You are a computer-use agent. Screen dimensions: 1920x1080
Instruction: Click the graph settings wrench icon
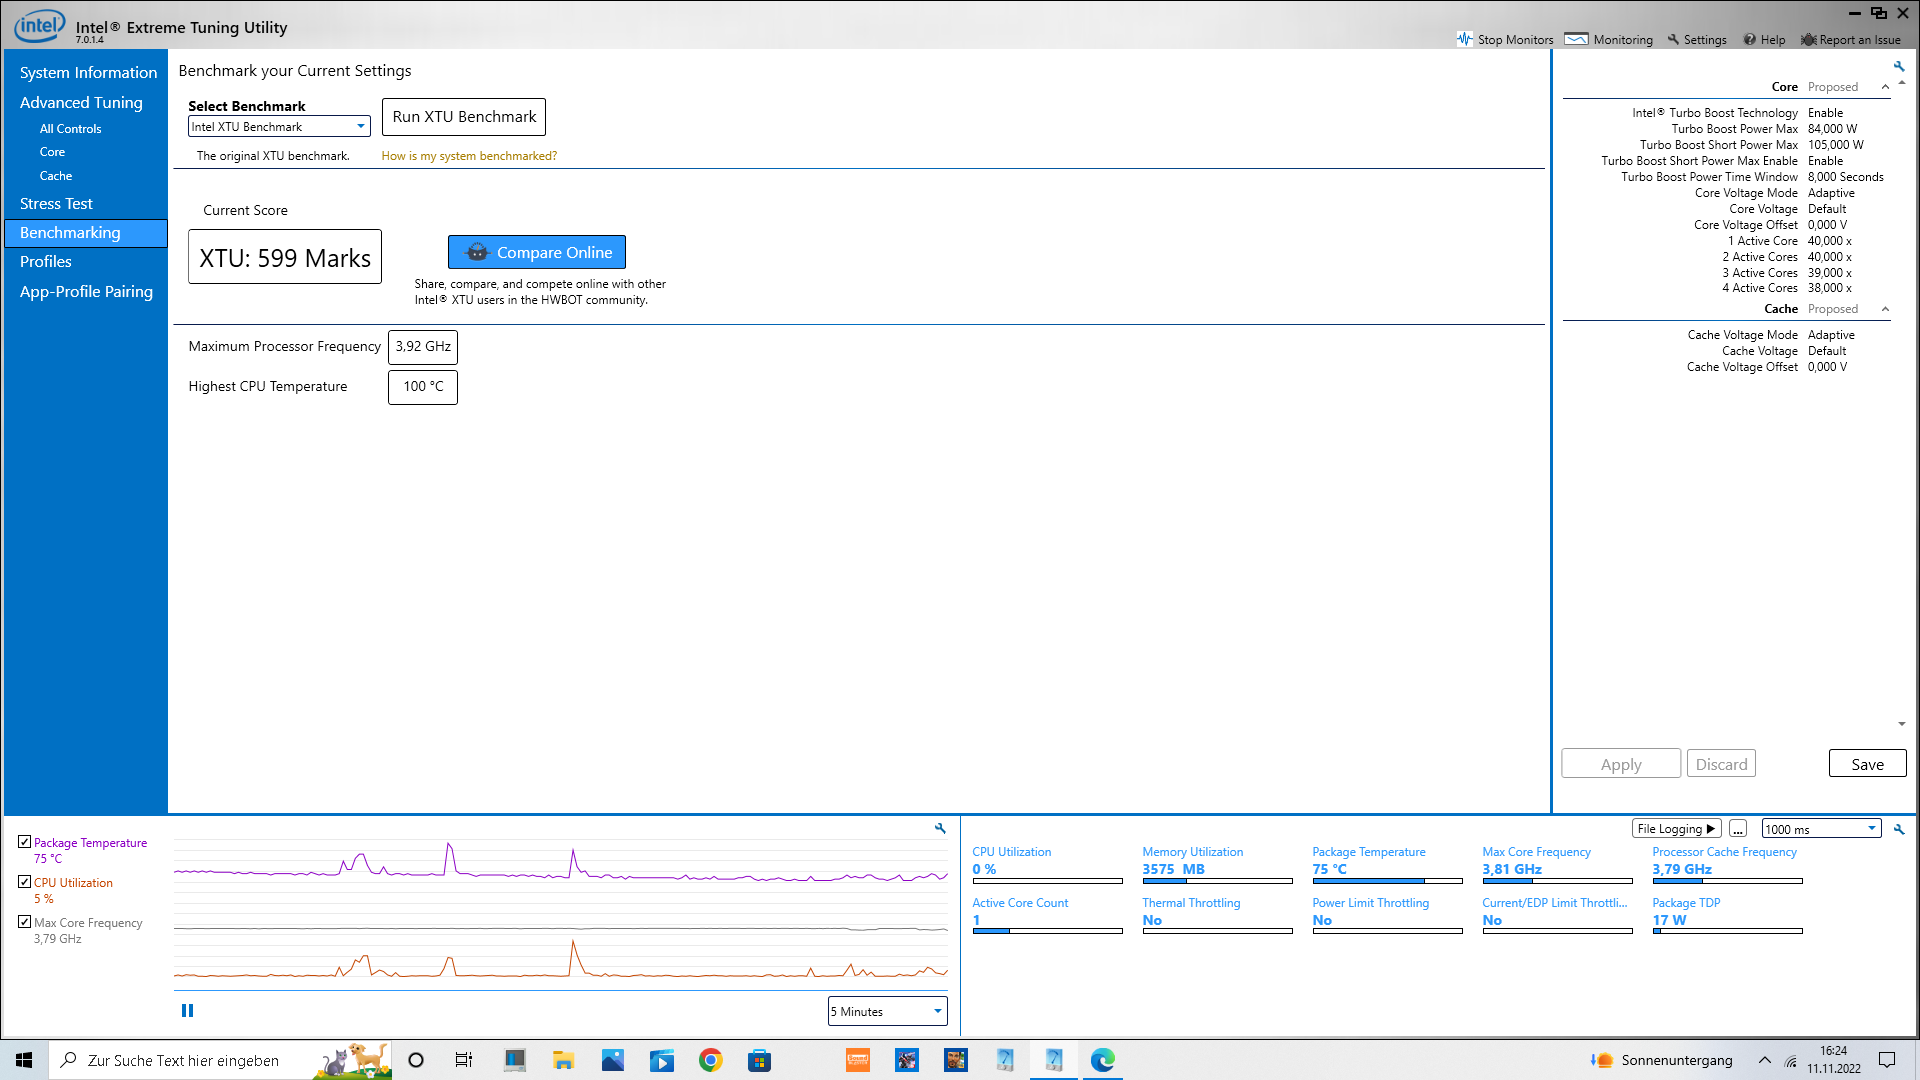click(940, 828)
